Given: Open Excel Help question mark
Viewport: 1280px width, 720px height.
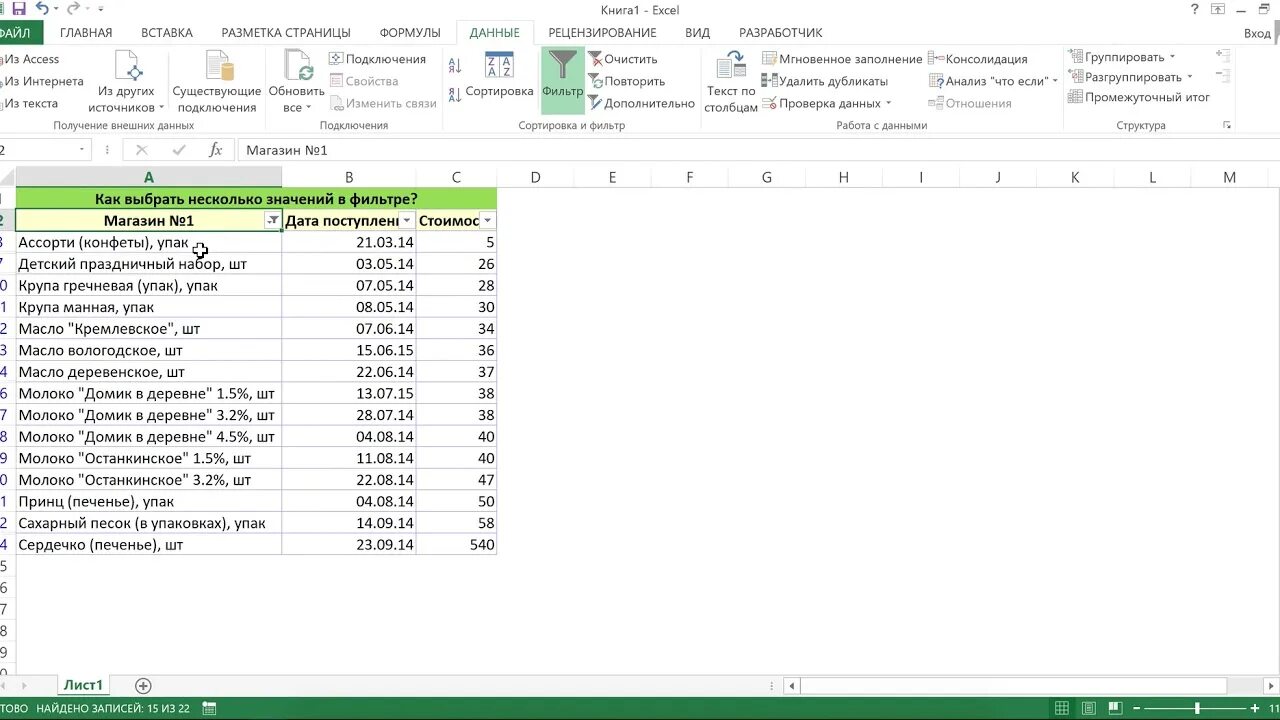Looking at the screenshot, I should click(1195, 9).
